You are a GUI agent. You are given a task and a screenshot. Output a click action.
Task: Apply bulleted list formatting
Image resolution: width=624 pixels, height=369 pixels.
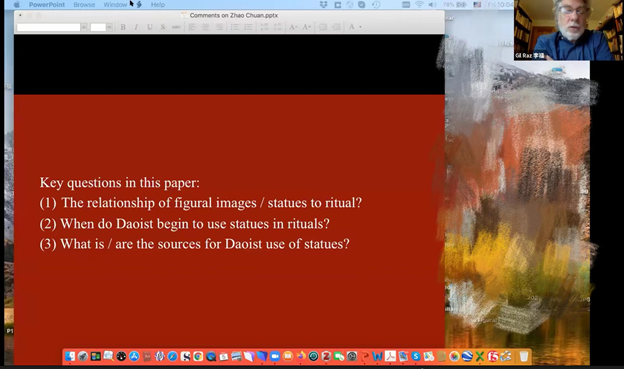(x=235, y=27)
